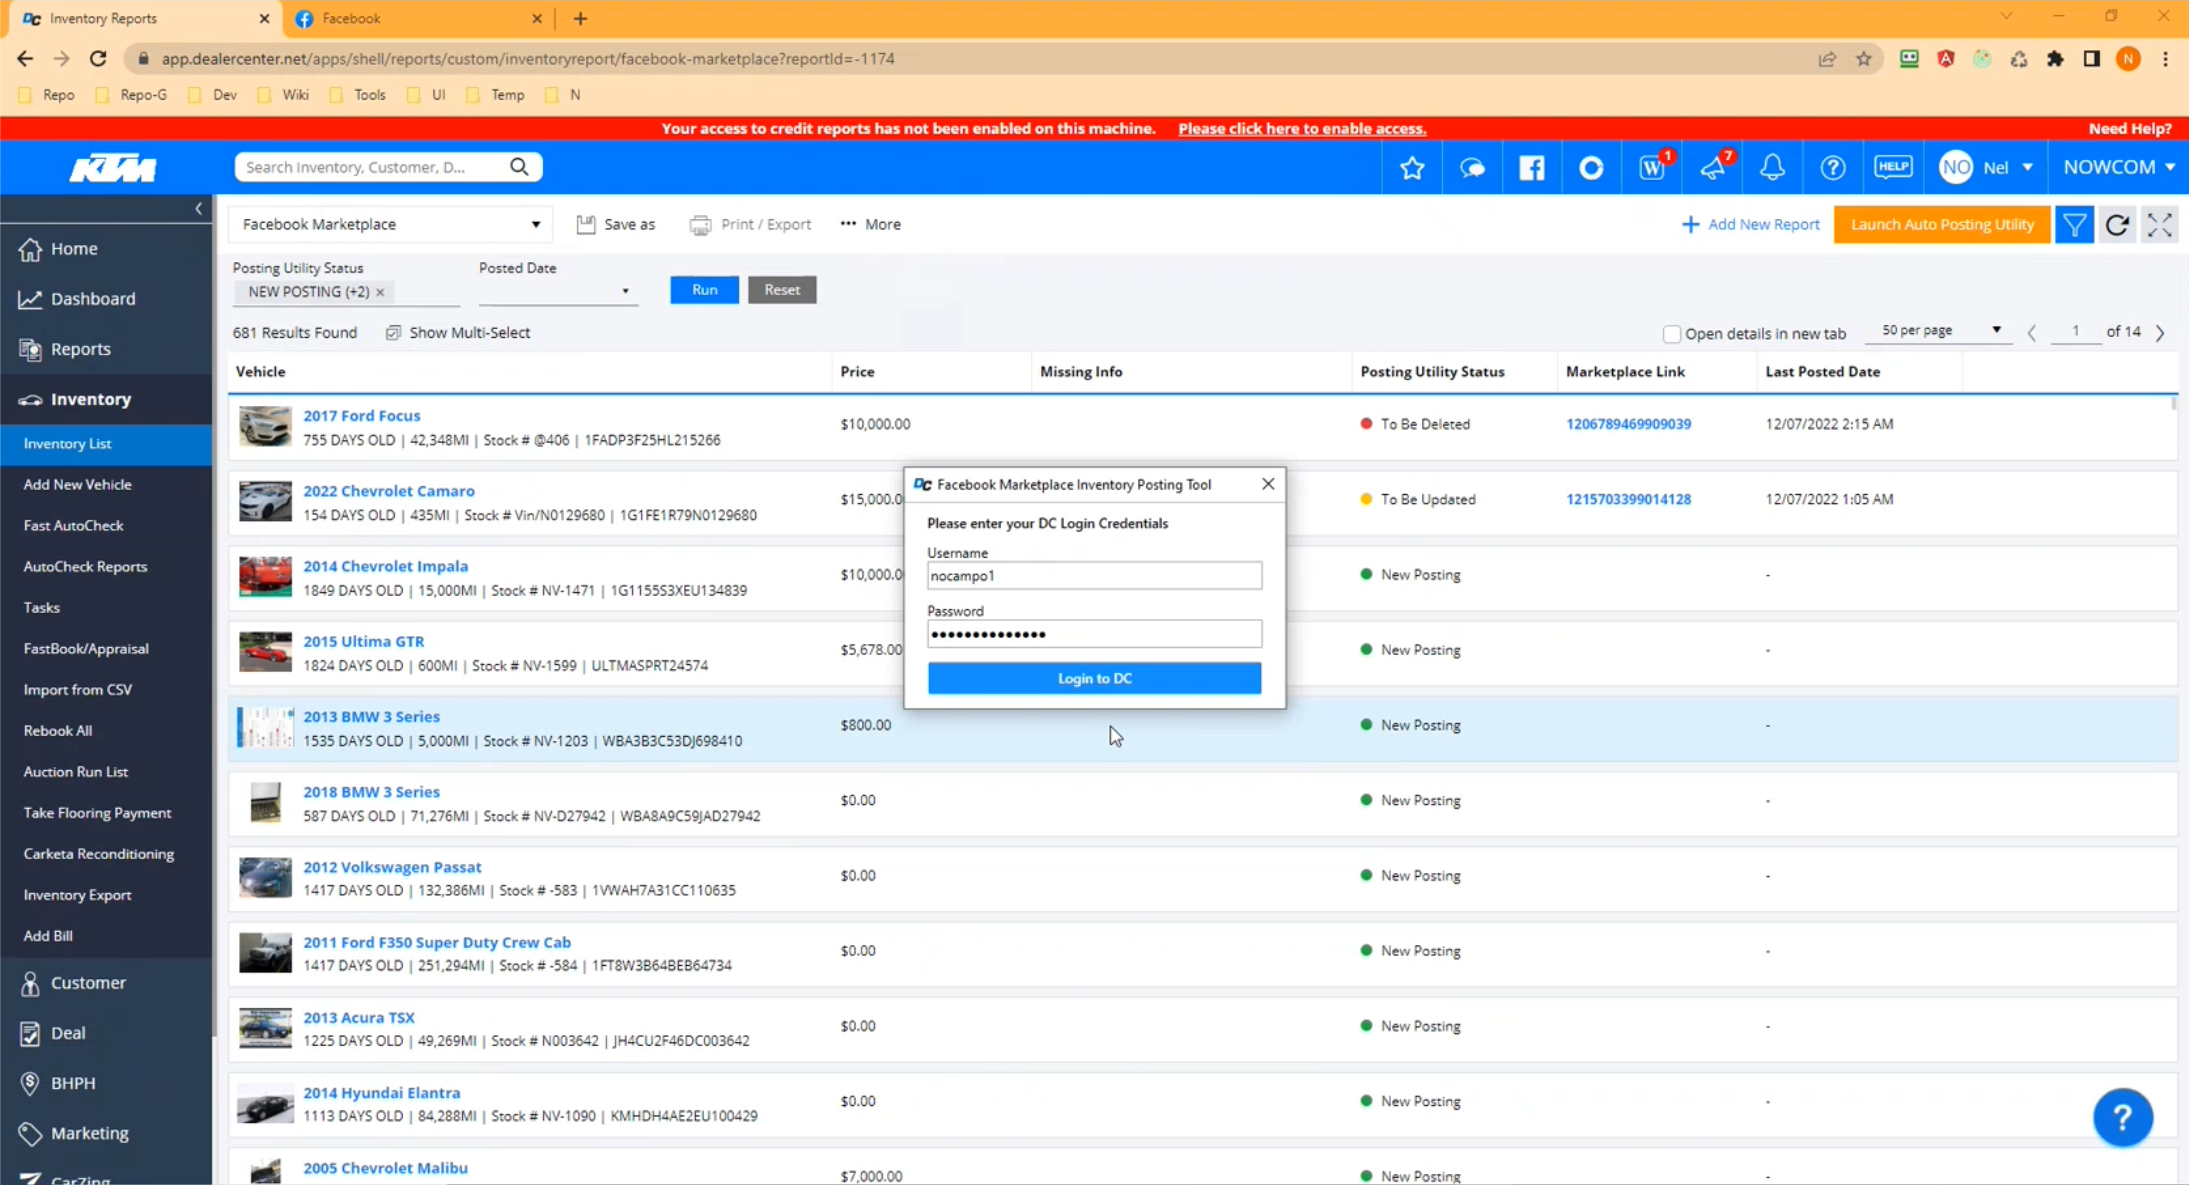
Task: Open the Posting Utility Status filter field
Action: (346, 292)
